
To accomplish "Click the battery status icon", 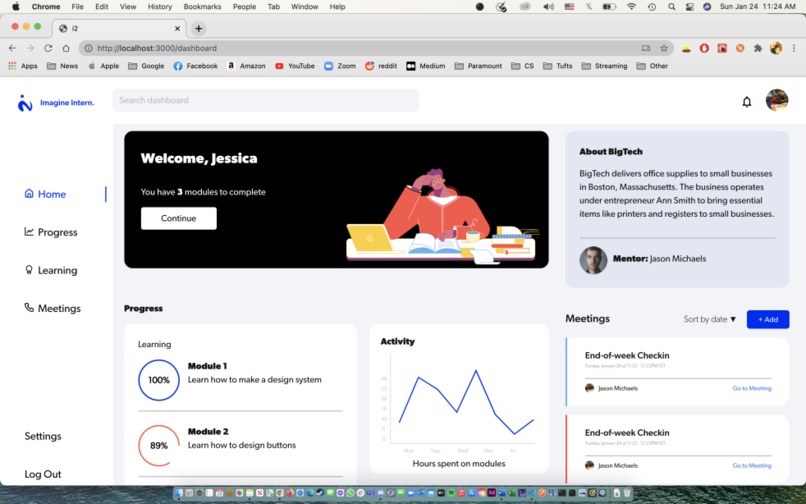I will click(609, 7).
